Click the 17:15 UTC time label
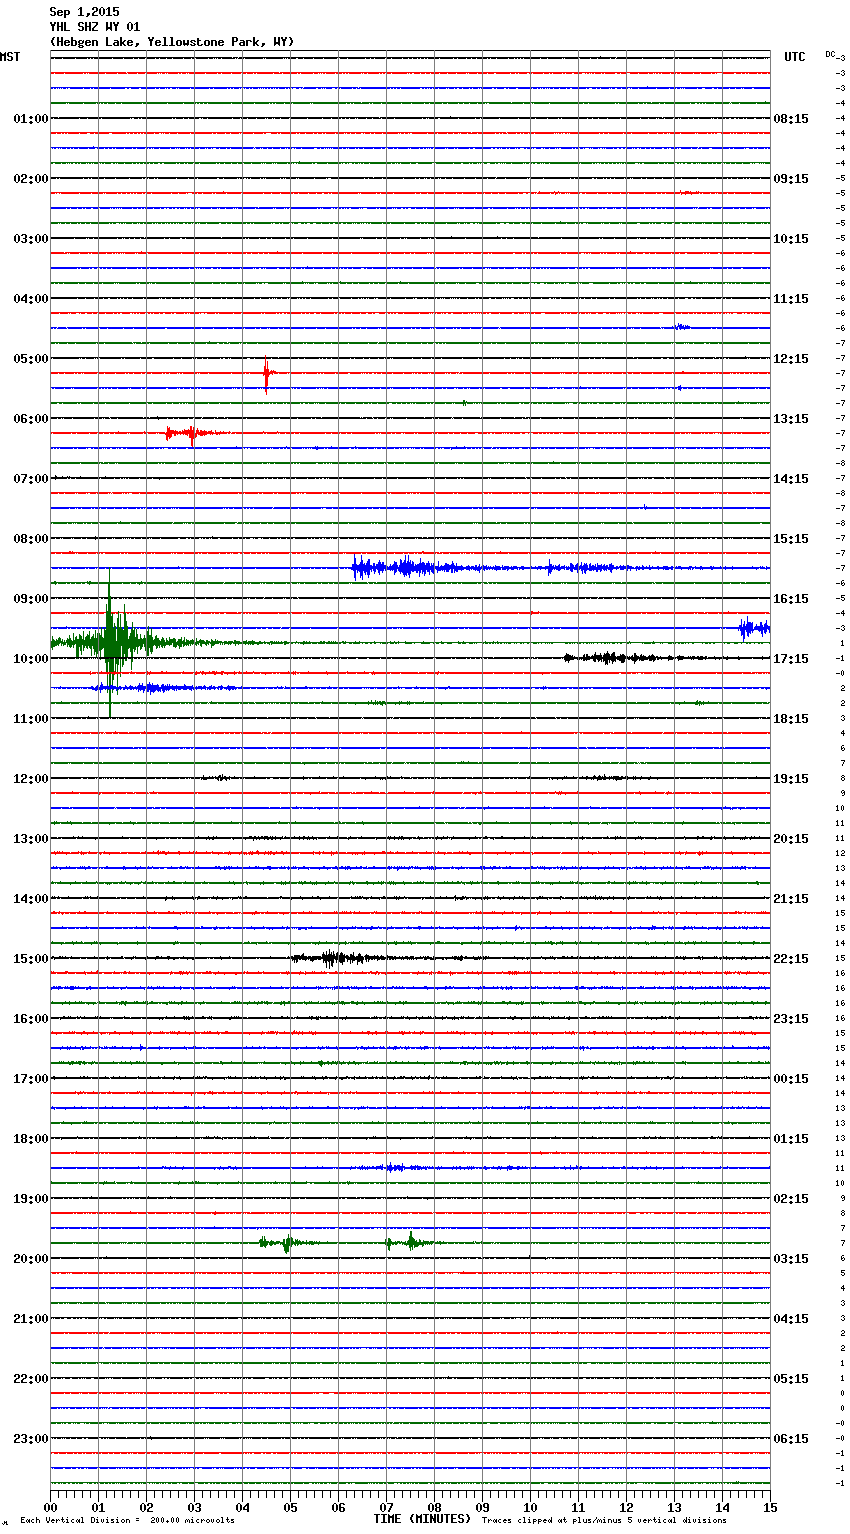This screenshot has width=850, height=1534. click(791, 659)
